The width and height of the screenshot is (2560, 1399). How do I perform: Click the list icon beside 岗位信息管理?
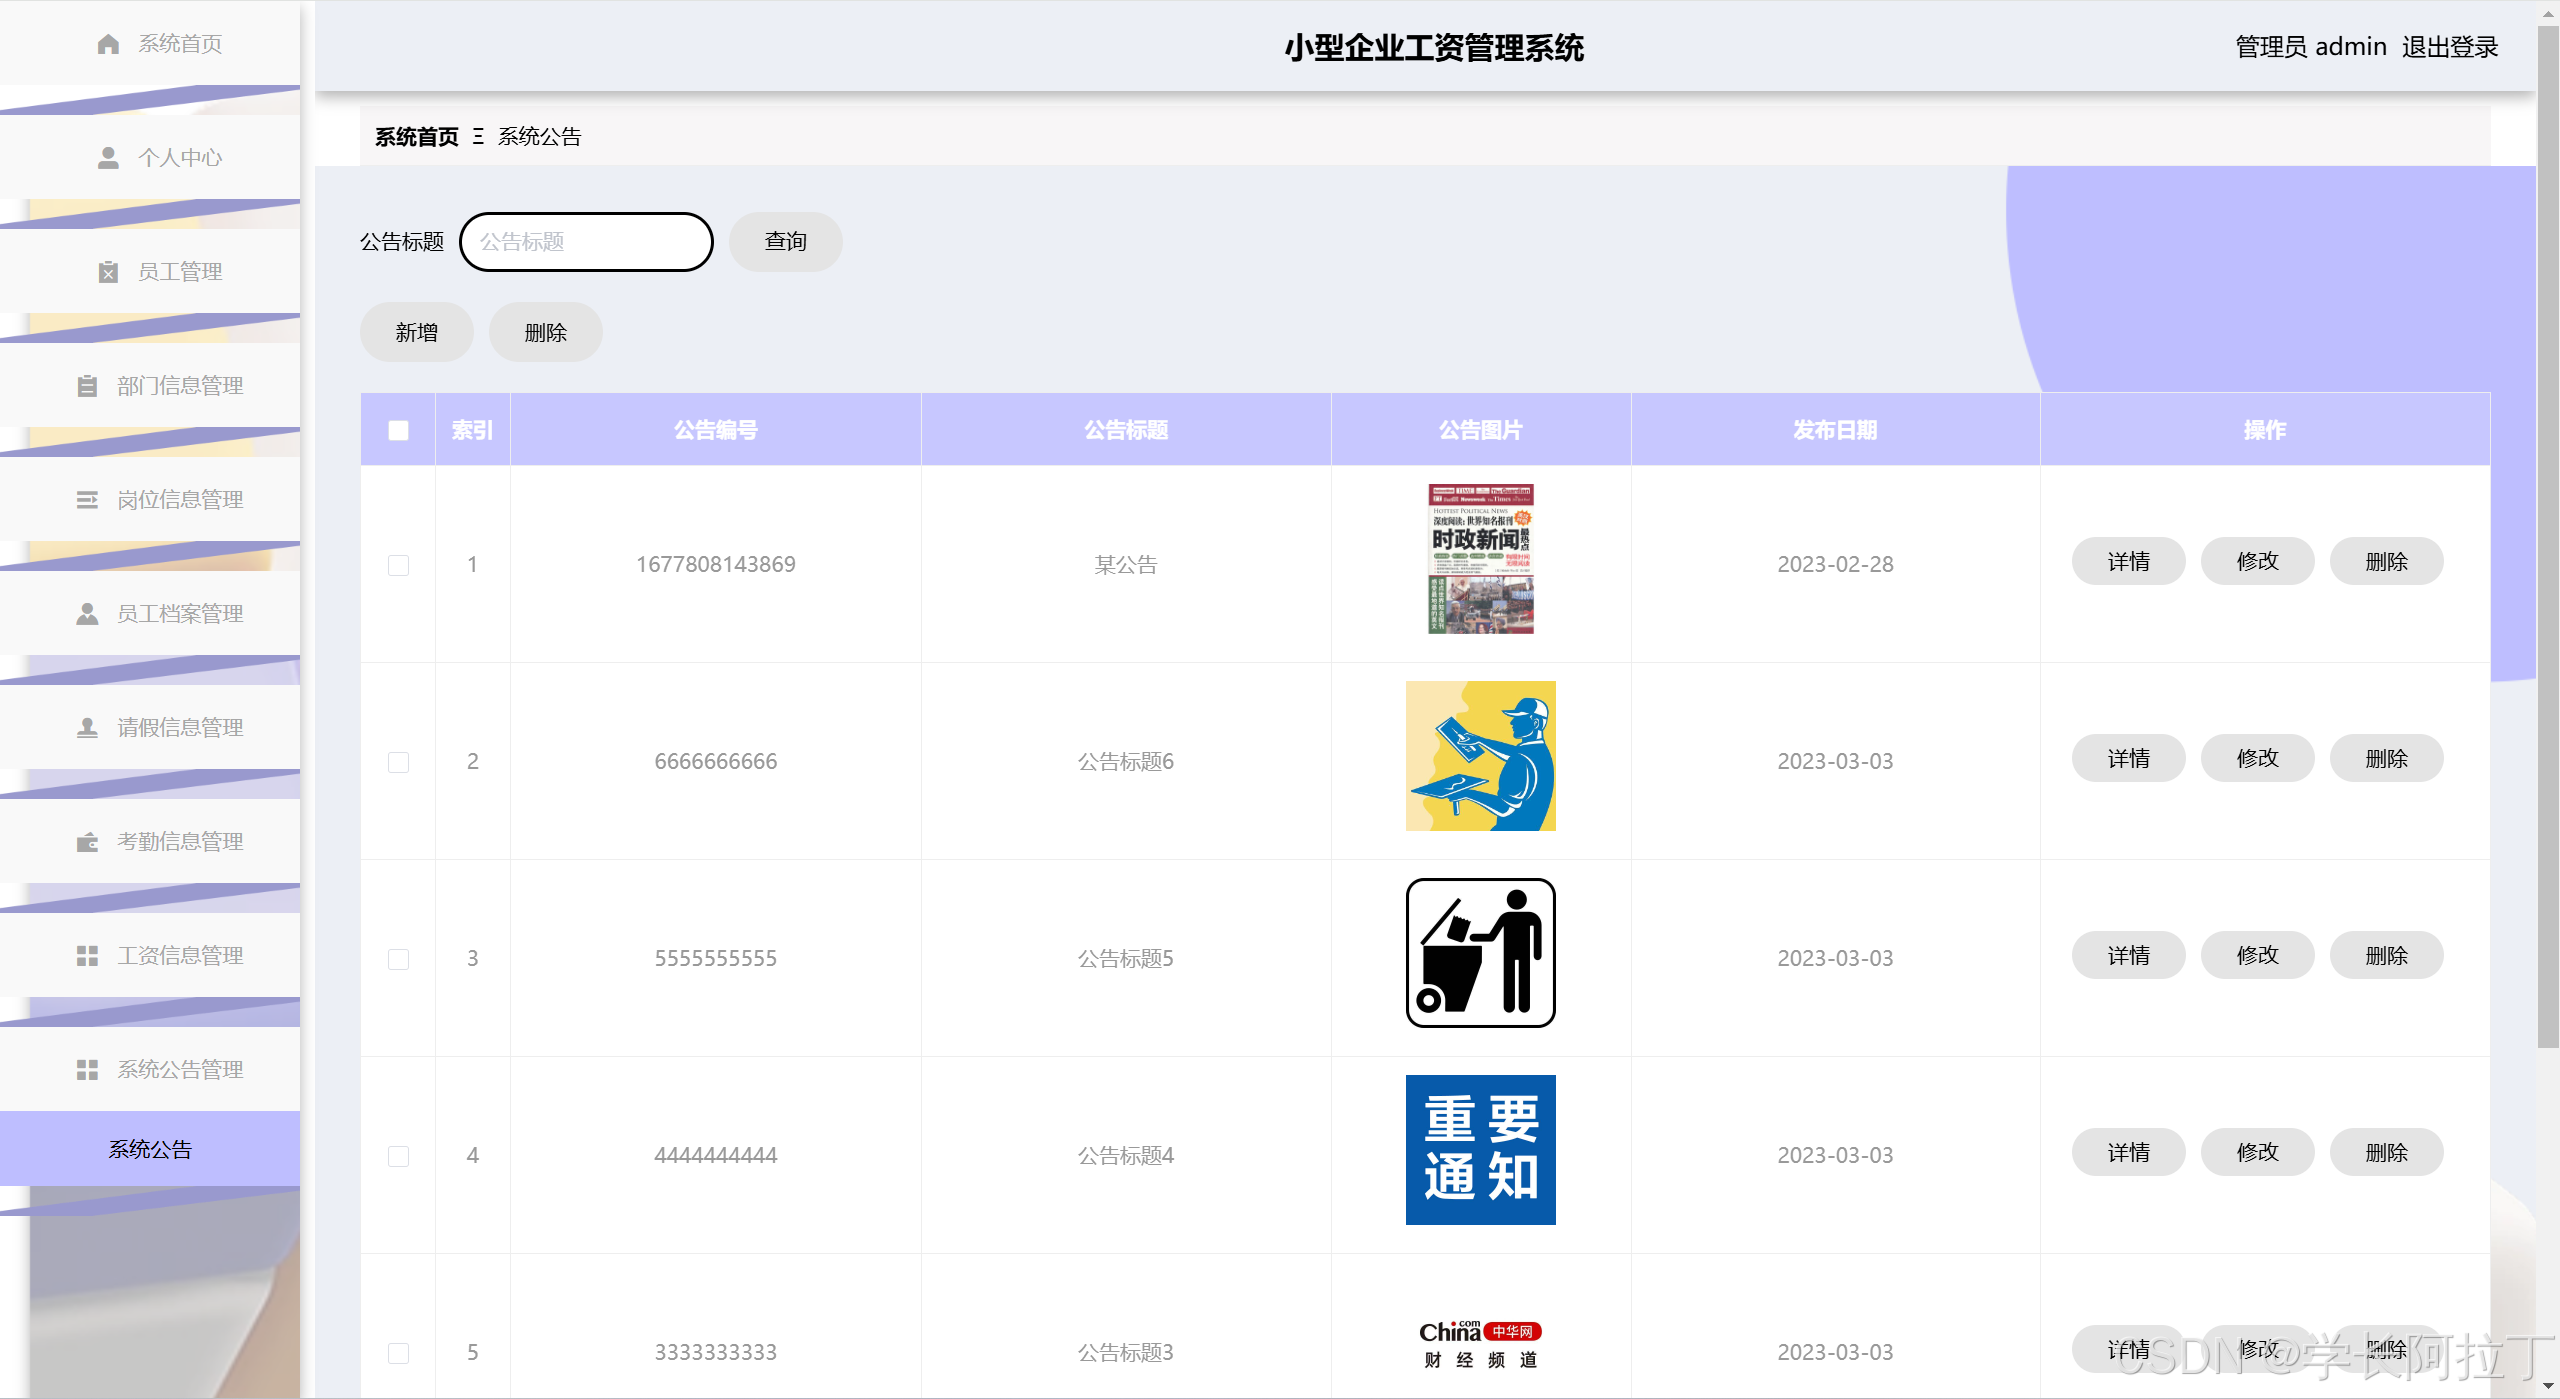pyautogui.click(x=87, y=500)
